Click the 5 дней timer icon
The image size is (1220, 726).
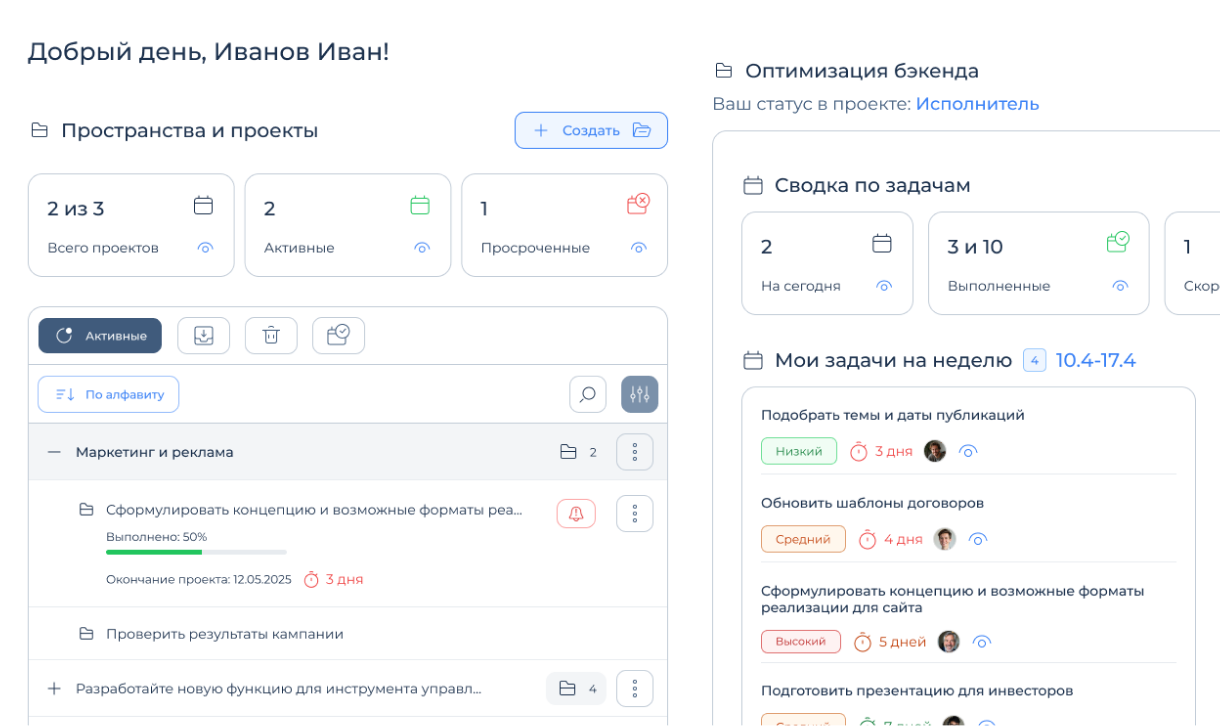862,642
